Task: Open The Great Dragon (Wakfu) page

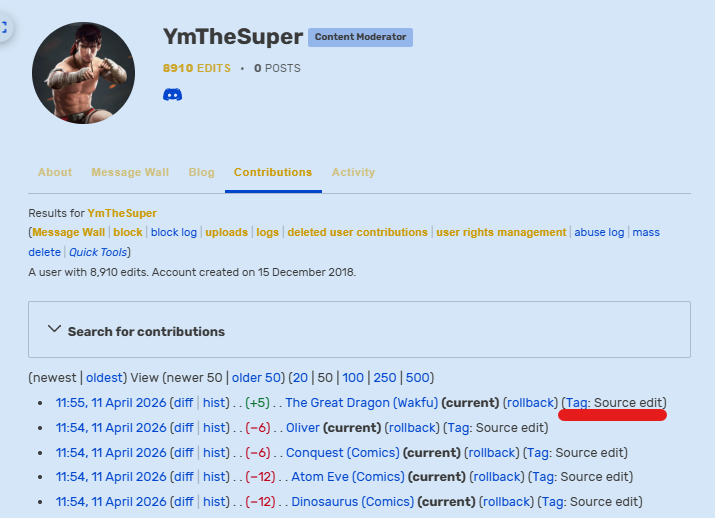Action: click(362, 403)
